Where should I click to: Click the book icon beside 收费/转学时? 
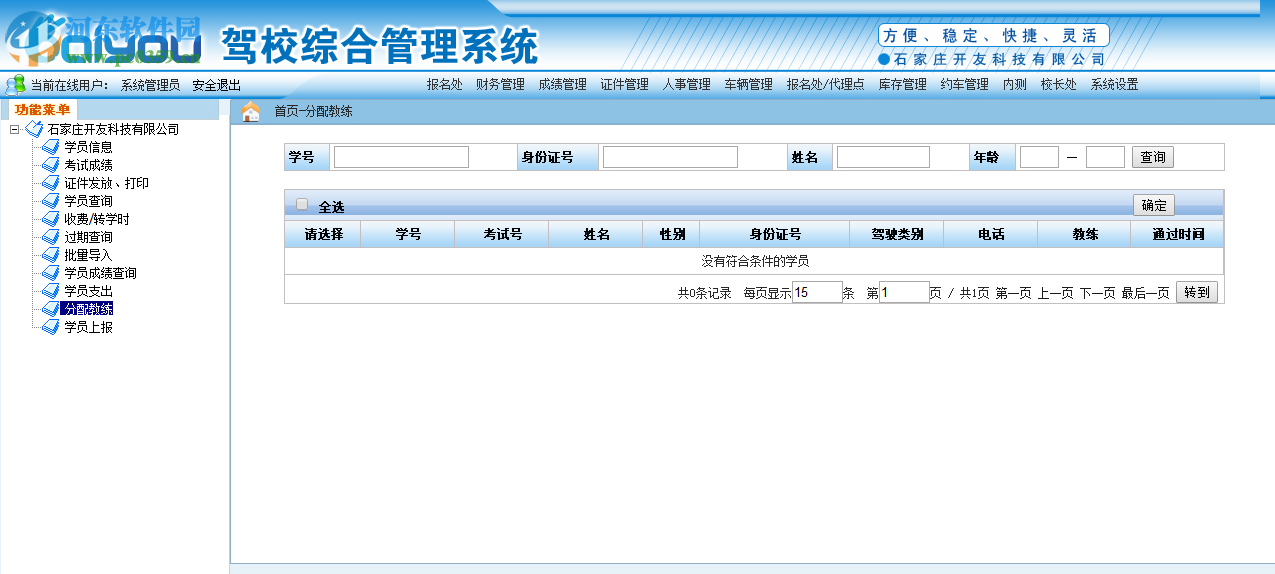(50, 219)
